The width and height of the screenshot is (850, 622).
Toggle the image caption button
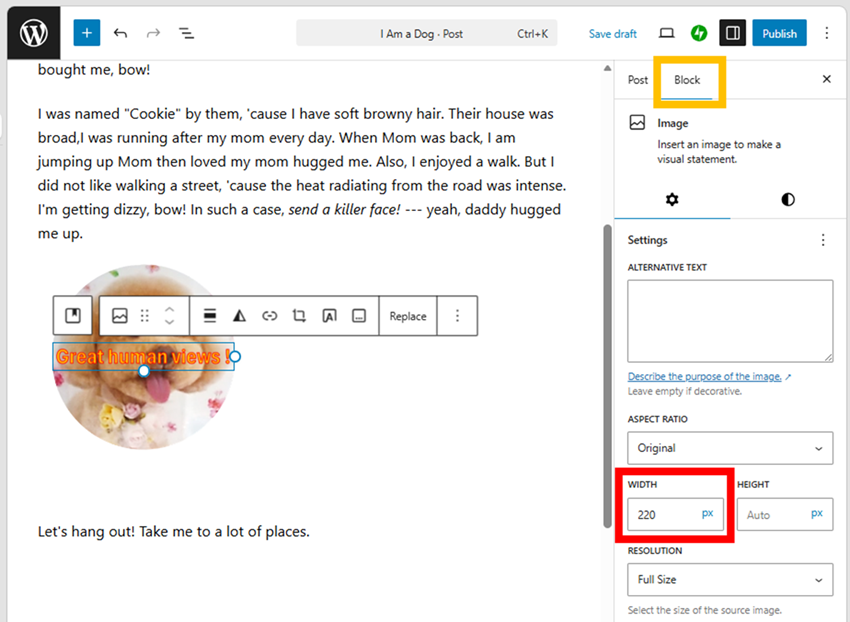[x=359, y=316]
